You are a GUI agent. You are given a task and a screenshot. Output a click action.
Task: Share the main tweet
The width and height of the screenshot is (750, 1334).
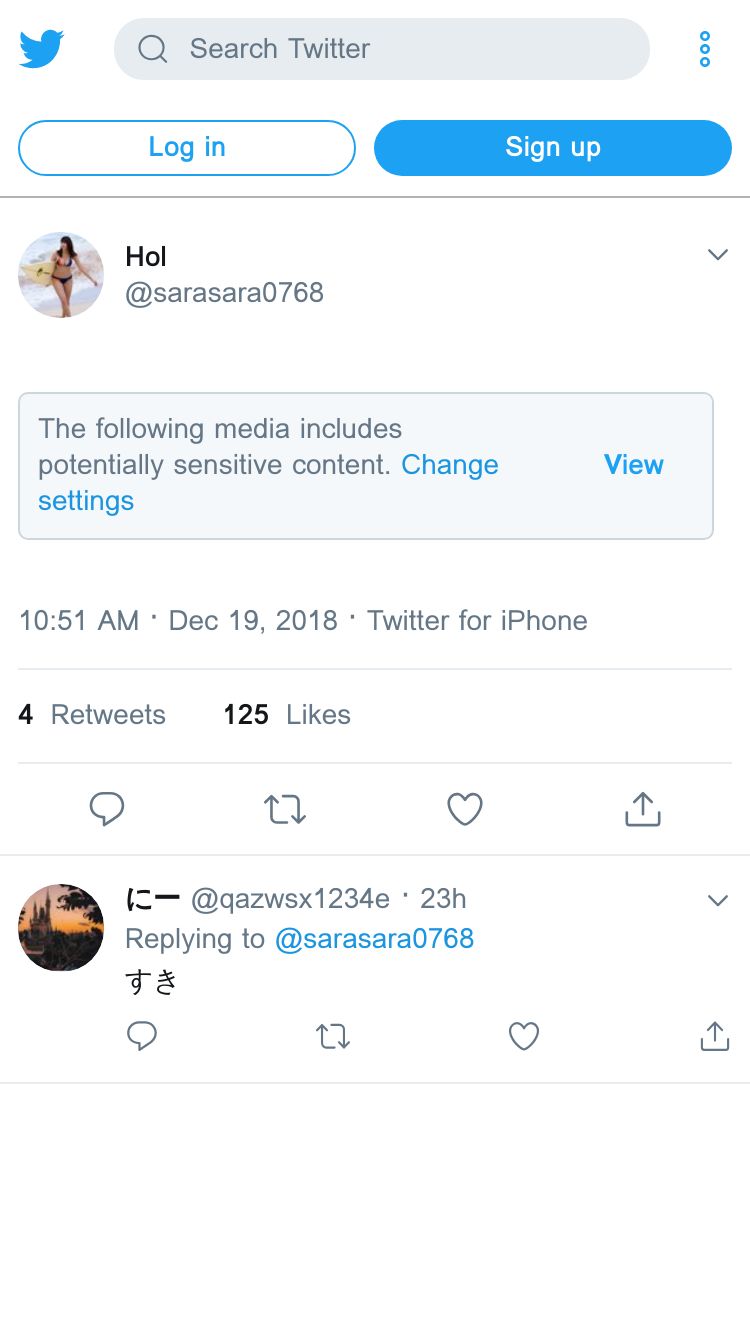(642, 809)
